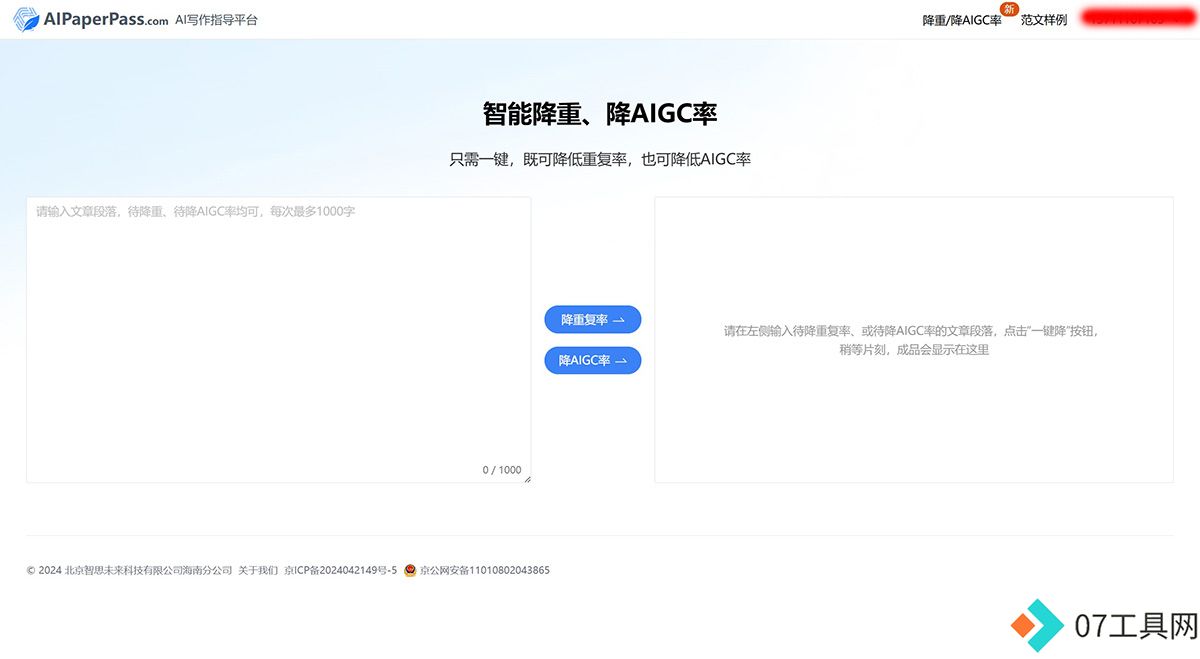The height and width of the screenshot is (659, 1200).
Task: Open the 京ICP备2024042149号-5 link
Action: pyautogui.click(x=341, y=570)
